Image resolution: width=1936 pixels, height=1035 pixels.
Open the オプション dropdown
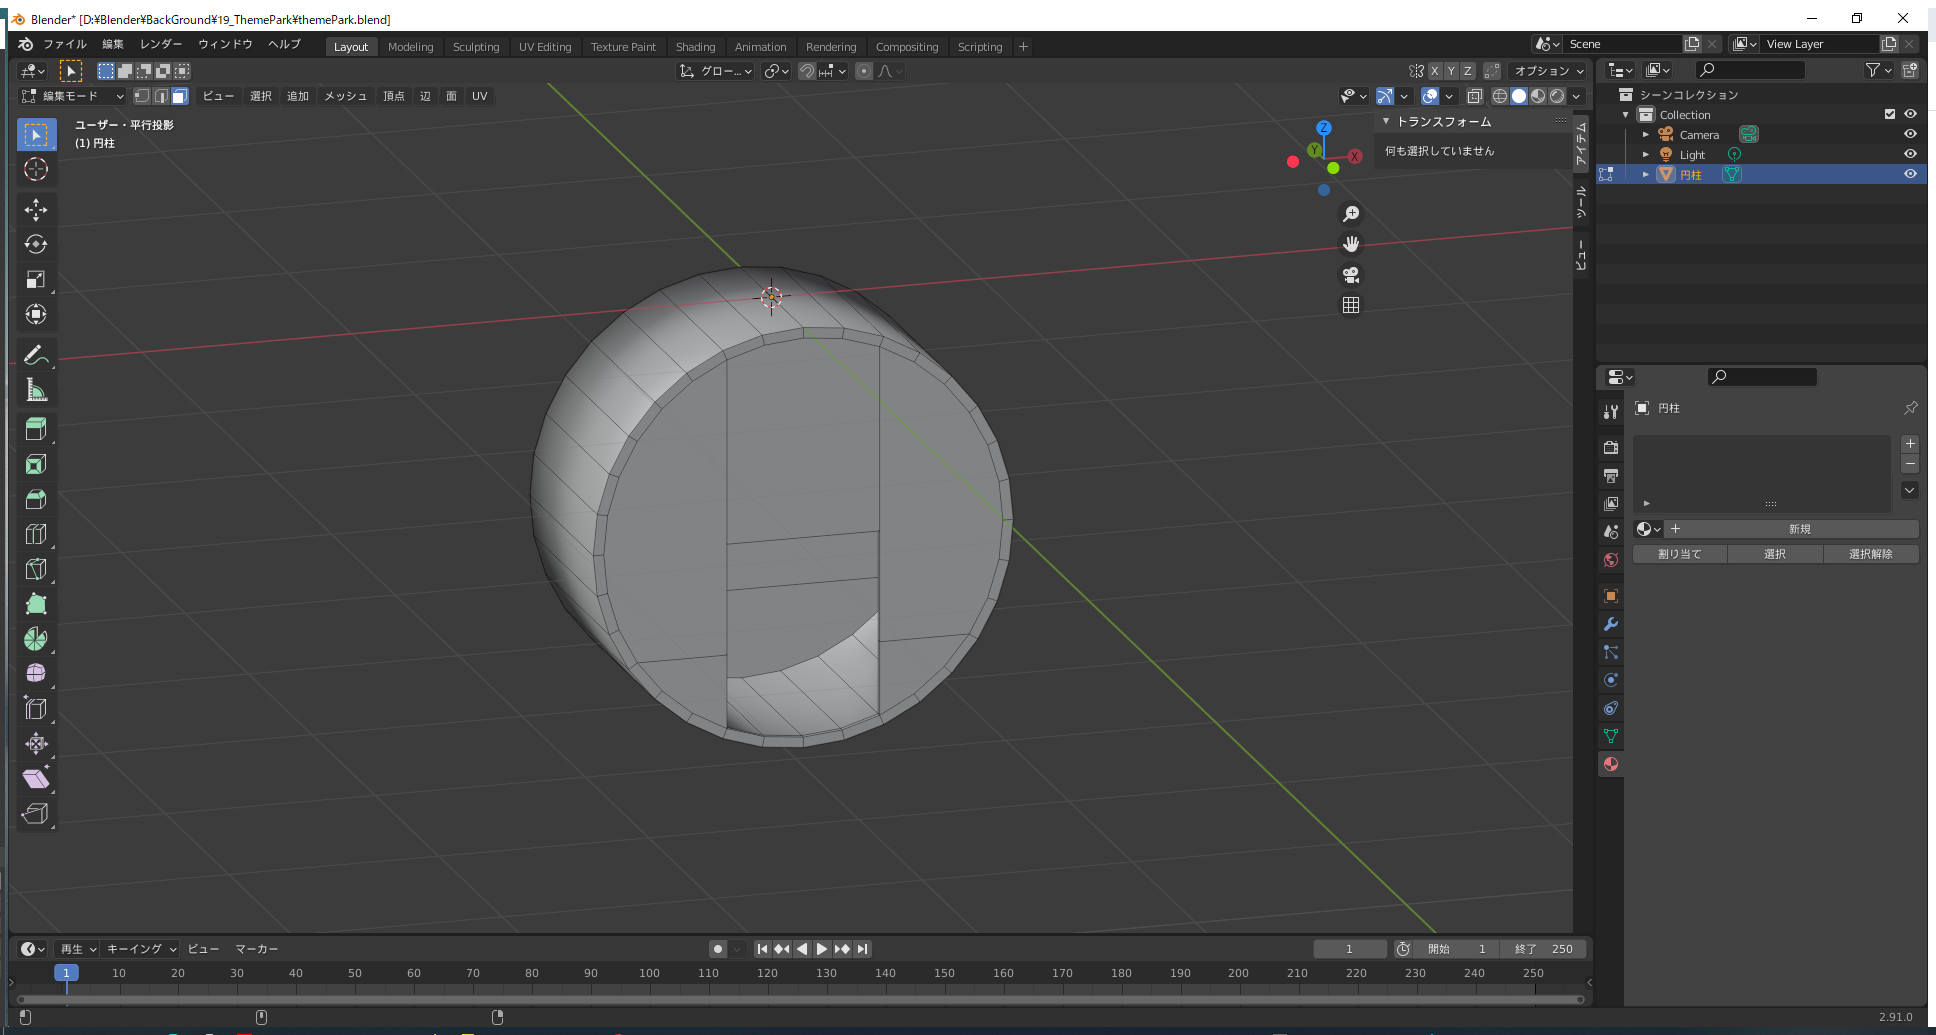[x=1548, y=71]
